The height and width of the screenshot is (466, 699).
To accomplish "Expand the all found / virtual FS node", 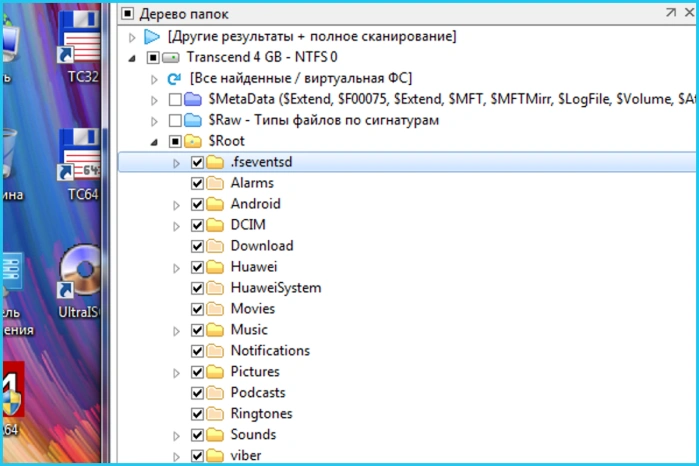I will (154, 79).
